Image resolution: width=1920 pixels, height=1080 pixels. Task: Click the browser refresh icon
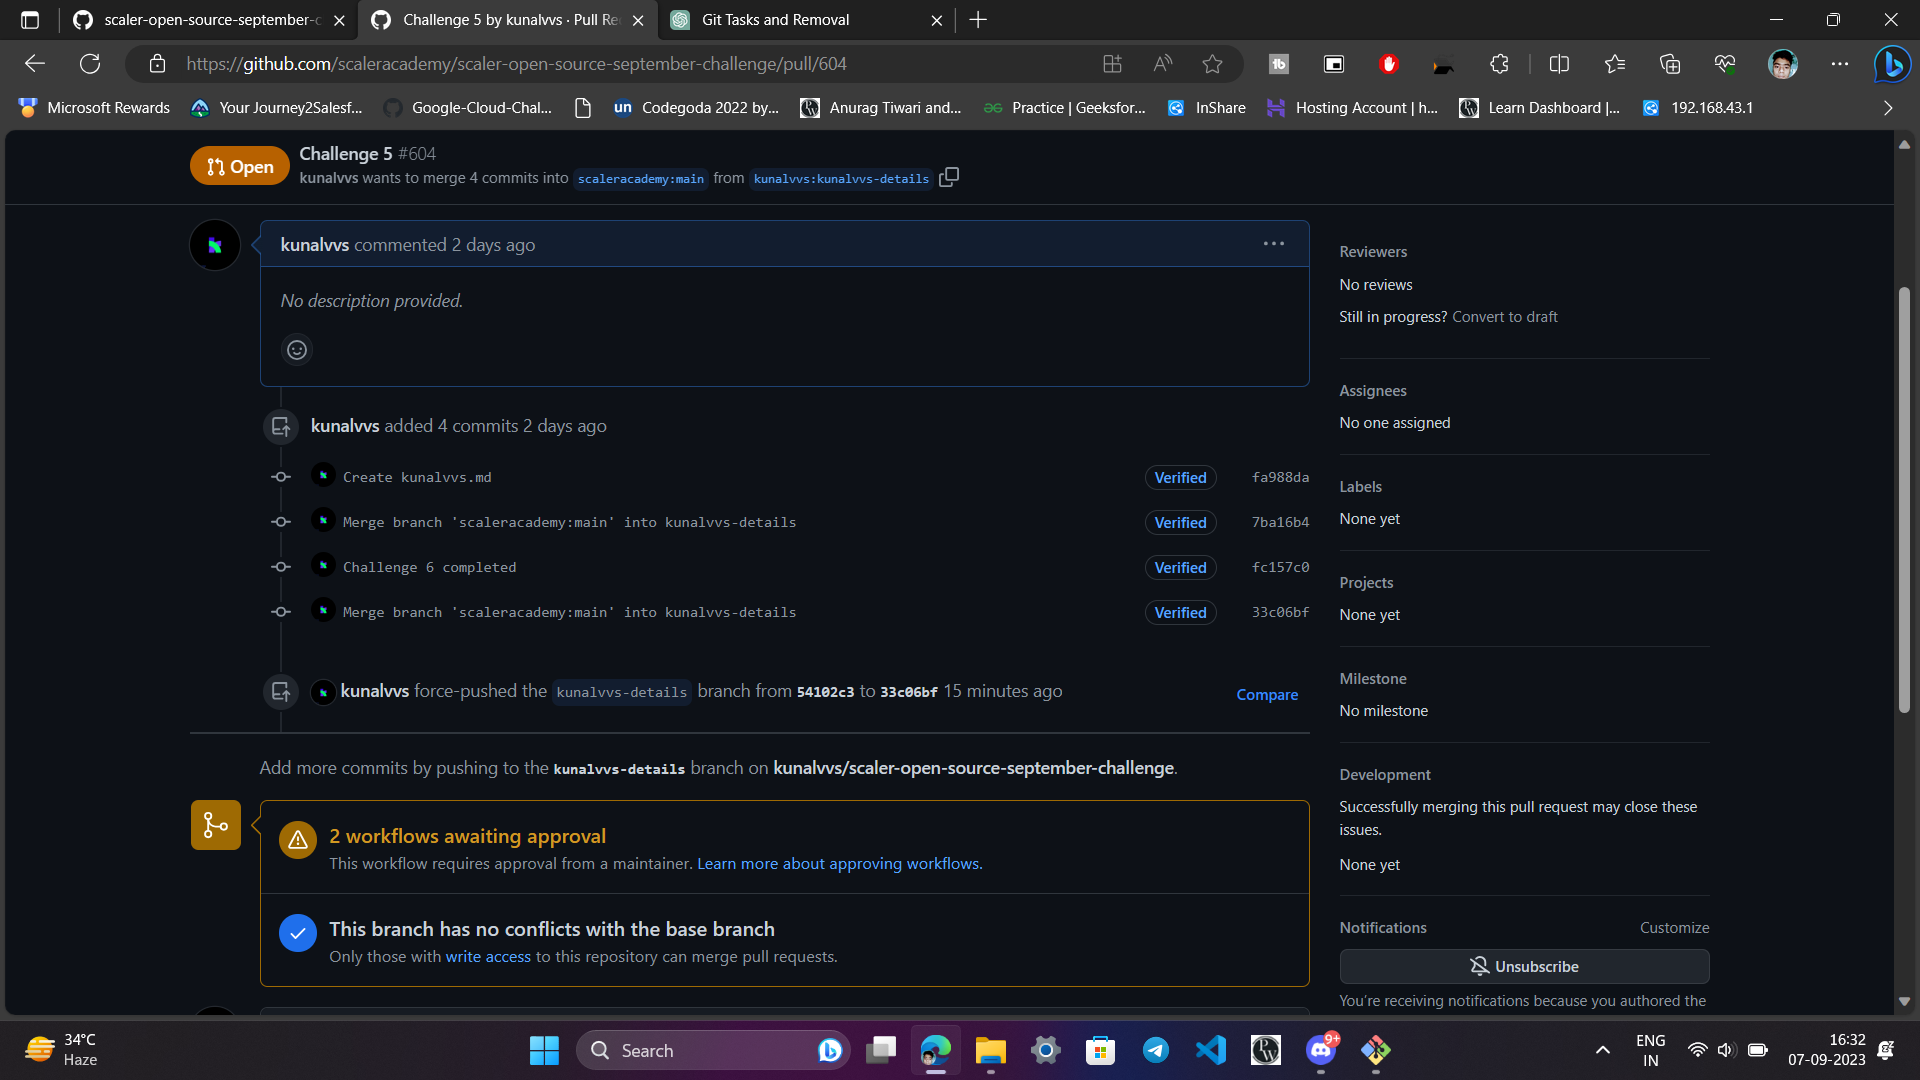click(x=90, y=64)
